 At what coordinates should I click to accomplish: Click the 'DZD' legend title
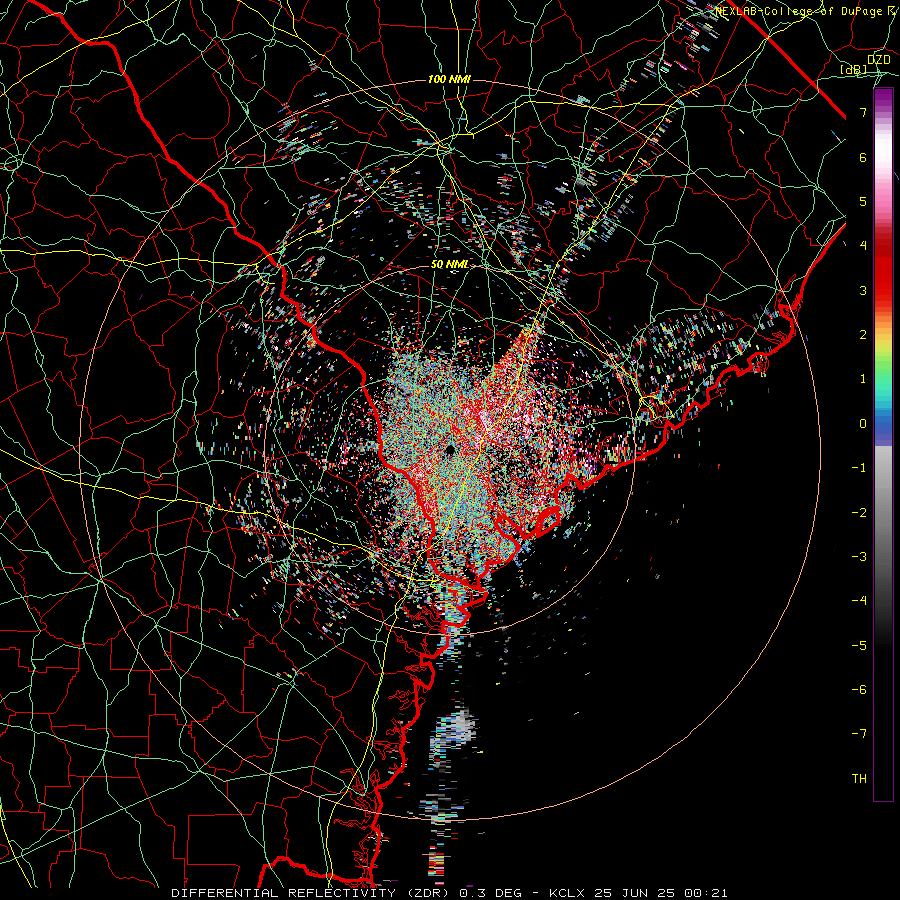coord(878,59)
